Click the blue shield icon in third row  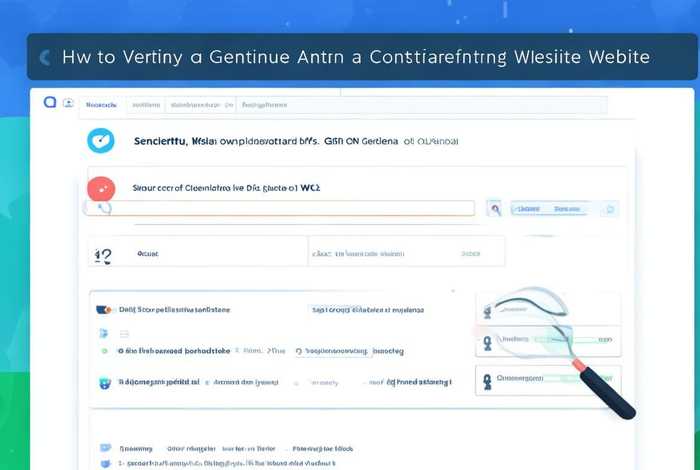tap(102, 382)
